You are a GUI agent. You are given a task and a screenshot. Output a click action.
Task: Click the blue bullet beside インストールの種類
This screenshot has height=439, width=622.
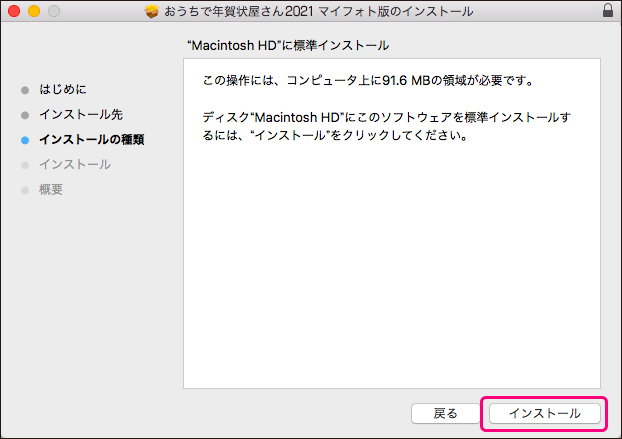pyautogui.click(x=25, y=140)
